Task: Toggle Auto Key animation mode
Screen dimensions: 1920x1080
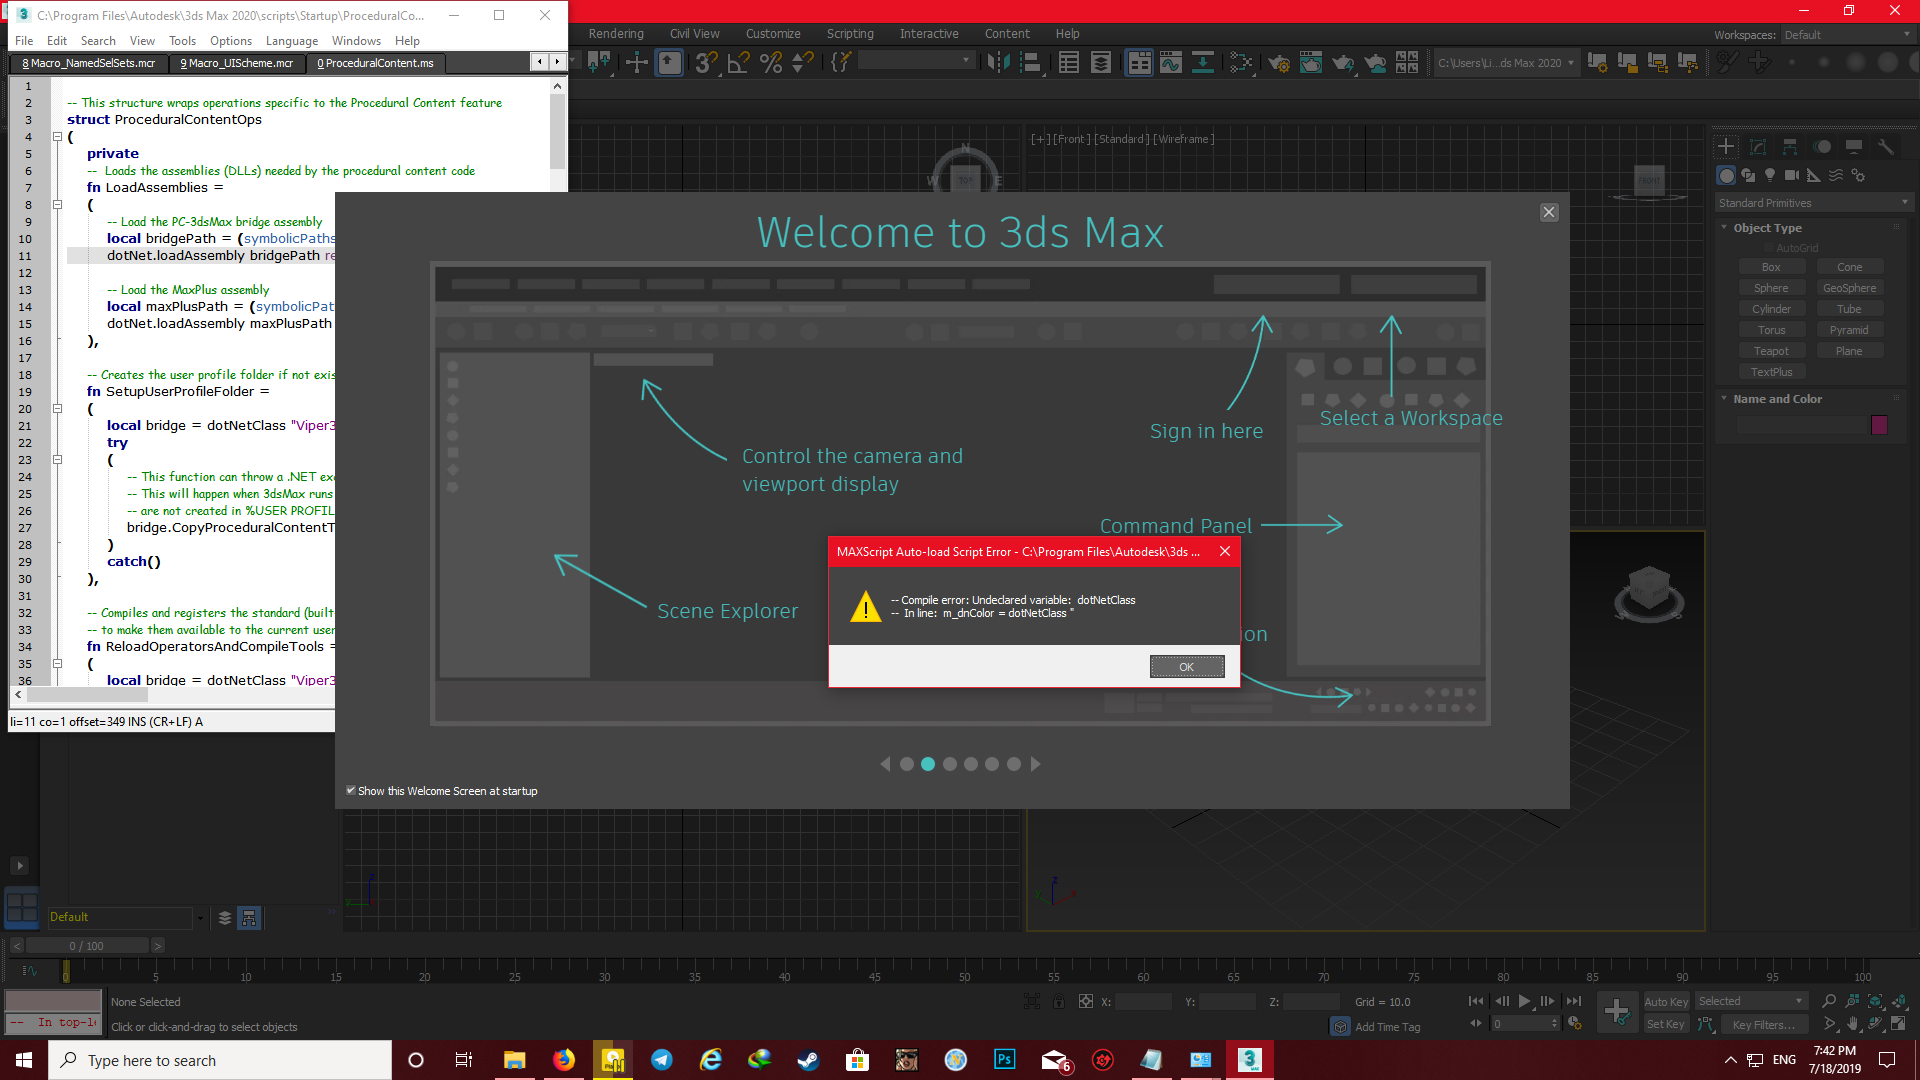Action: click(1666, 1002)
